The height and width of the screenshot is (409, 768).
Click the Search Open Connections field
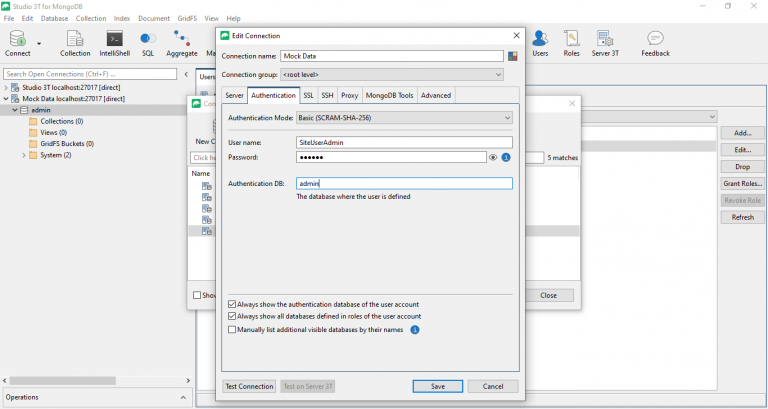click(x=90, y=74)
